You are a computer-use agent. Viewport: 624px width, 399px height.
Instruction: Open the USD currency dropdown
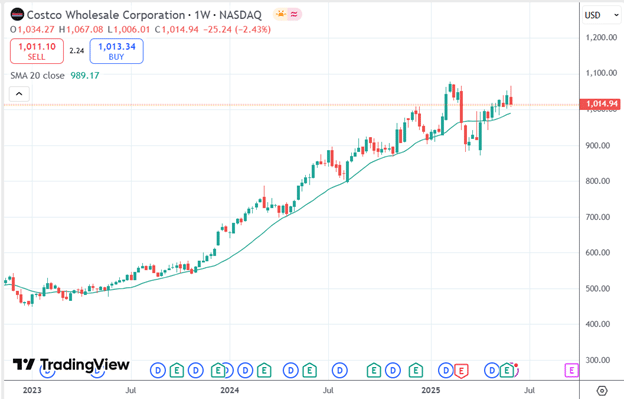click(601, 15)
